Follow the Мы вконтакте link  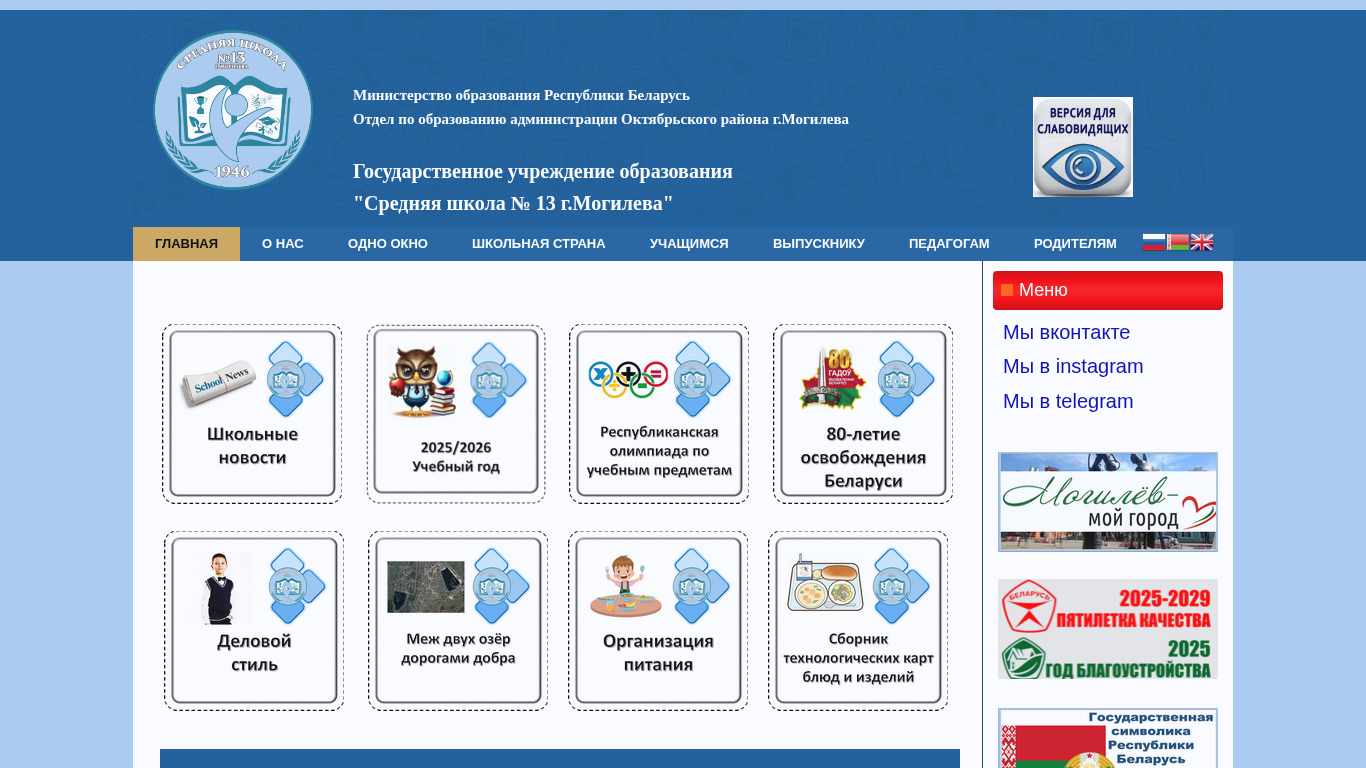pyautogui.click(x=1066, y=333)
